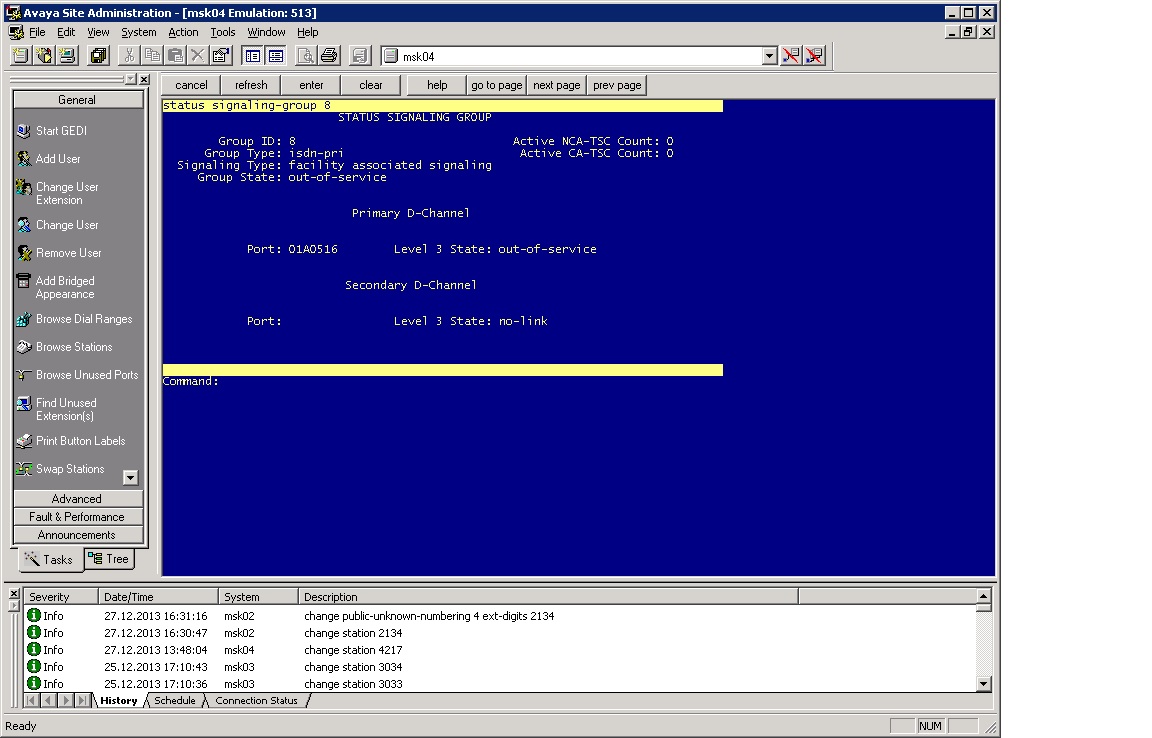This screenshot has width=1152, height=738.
Task: Expand the Announcements task group
Action: [x=77, y=535]
